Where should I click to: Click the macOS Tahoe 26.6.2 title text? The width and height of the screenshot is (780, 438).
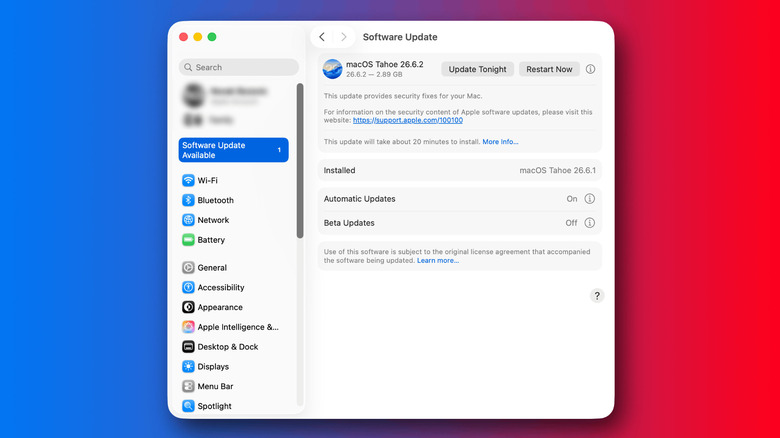[x=385, y=64]
